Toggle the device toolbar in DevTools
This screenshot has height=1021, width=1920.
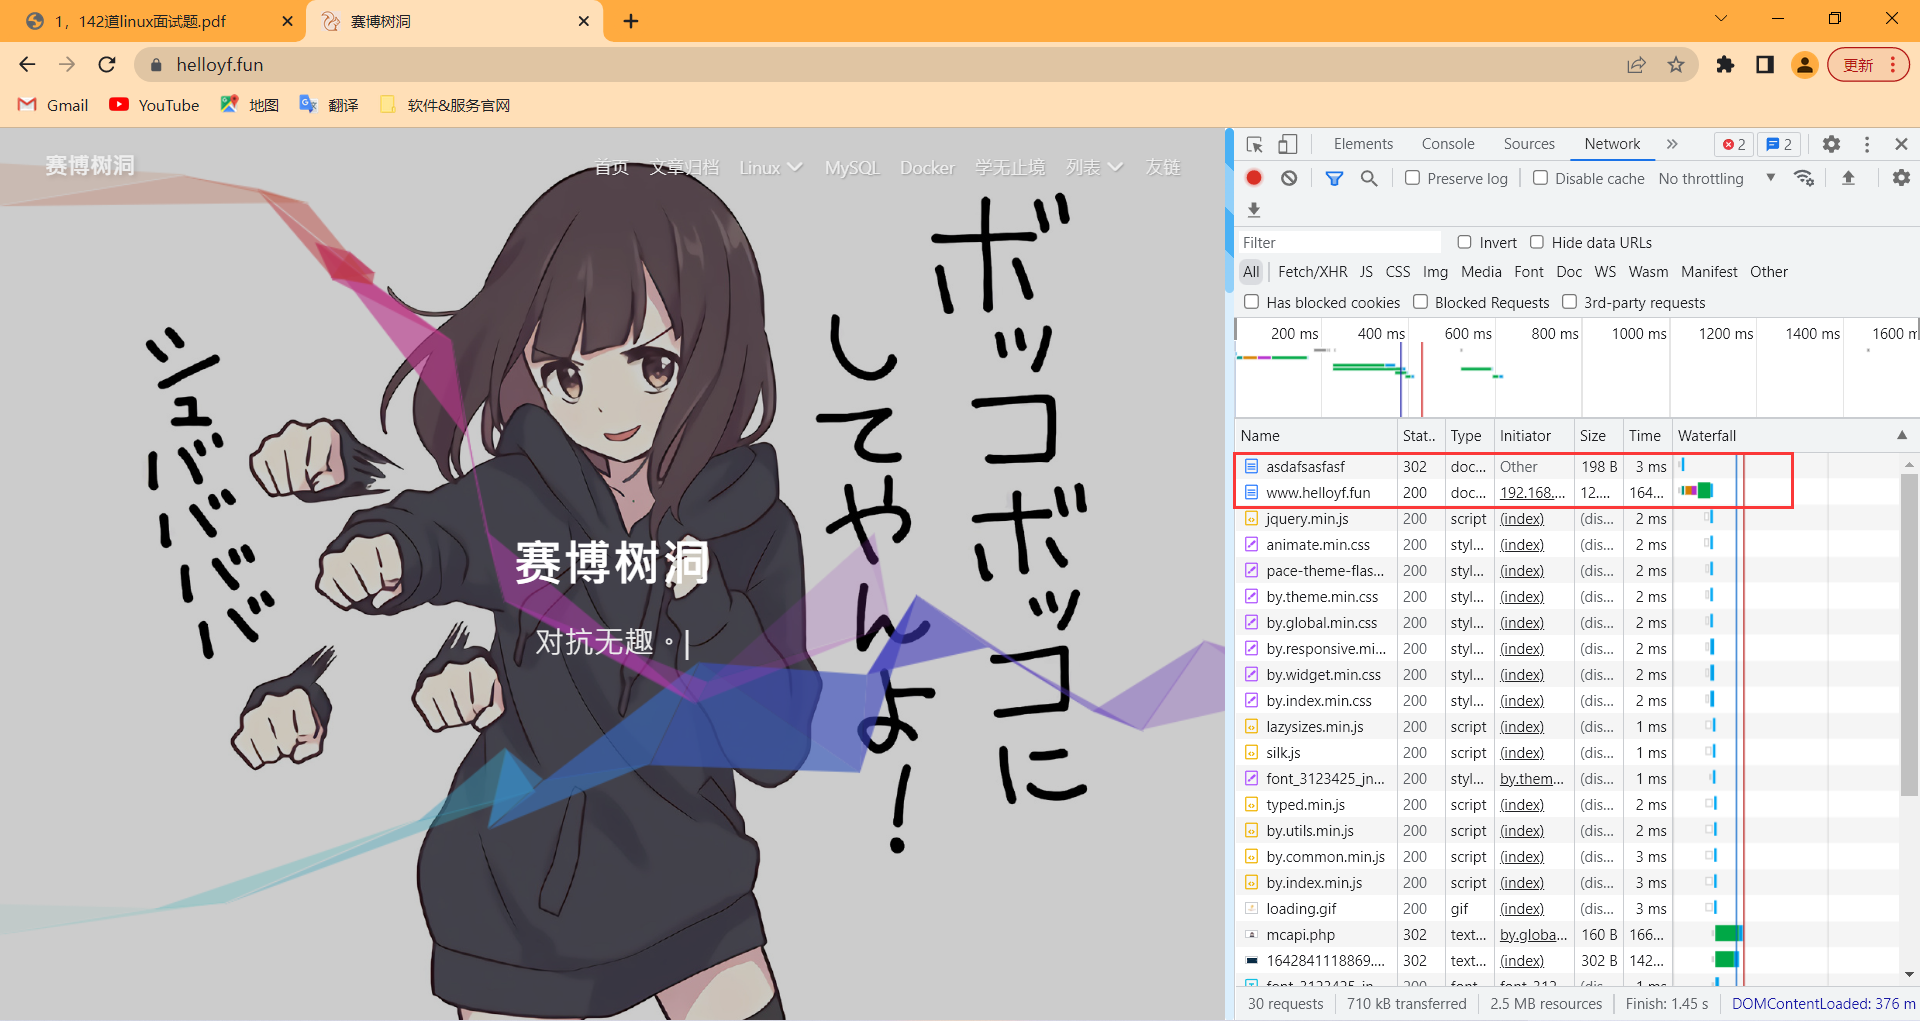tap(1288, 144)
